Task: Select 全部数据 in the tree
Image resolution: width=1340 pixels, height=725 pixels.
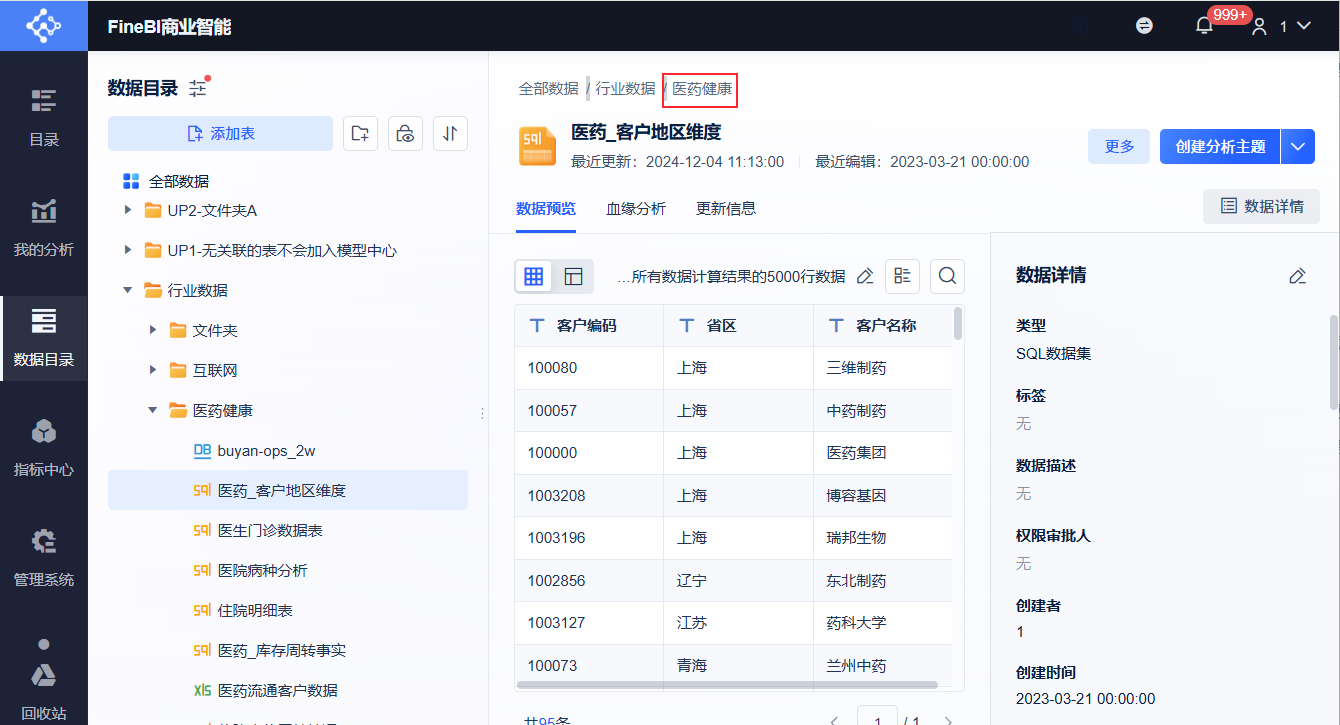Action: coord(179,181)
